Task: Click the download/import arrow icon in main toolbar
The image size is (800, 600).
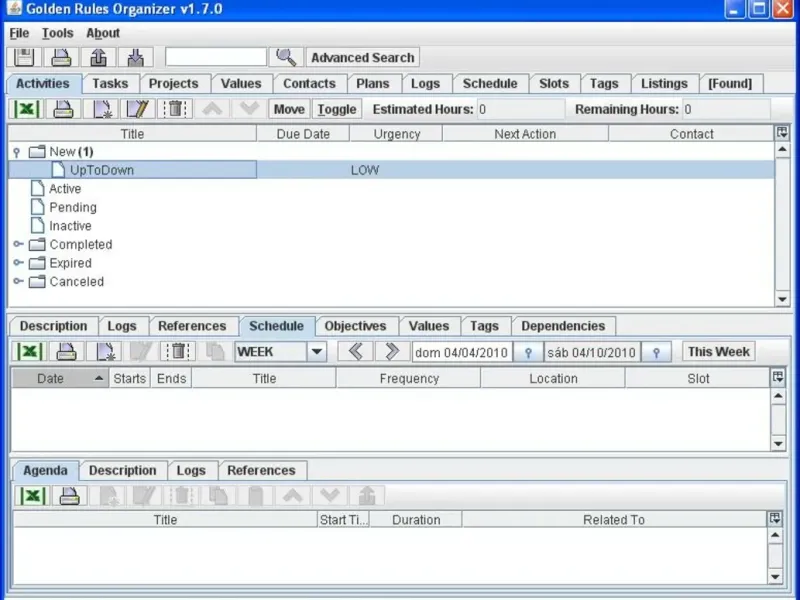Action: (136, 57)
